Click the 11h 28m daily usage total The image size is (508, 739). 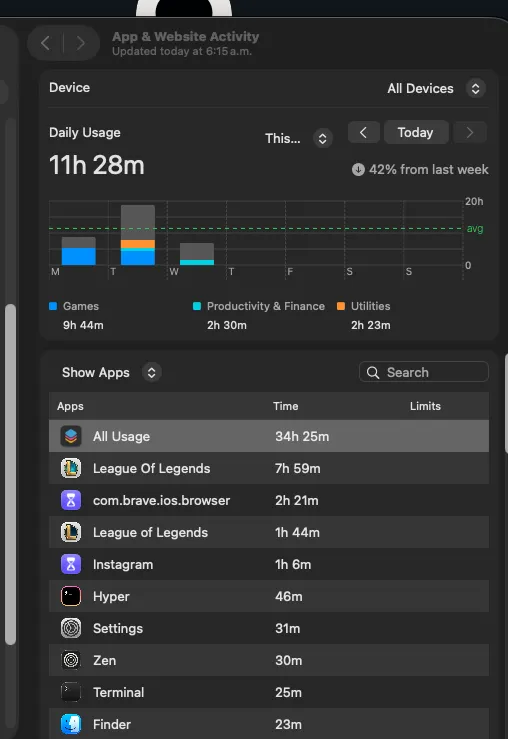[97, 165]
